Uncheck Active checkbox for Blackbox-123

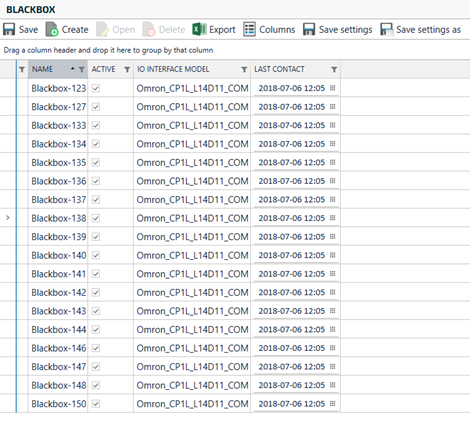tap(96, 88)
